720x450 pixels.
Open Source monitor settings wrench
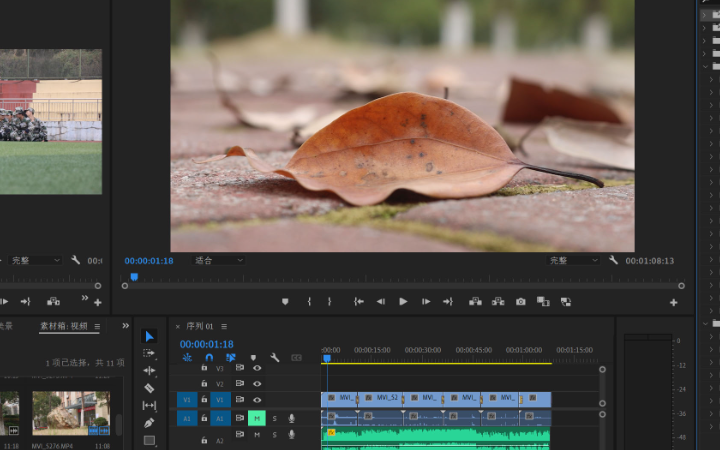tap(75, 260)
